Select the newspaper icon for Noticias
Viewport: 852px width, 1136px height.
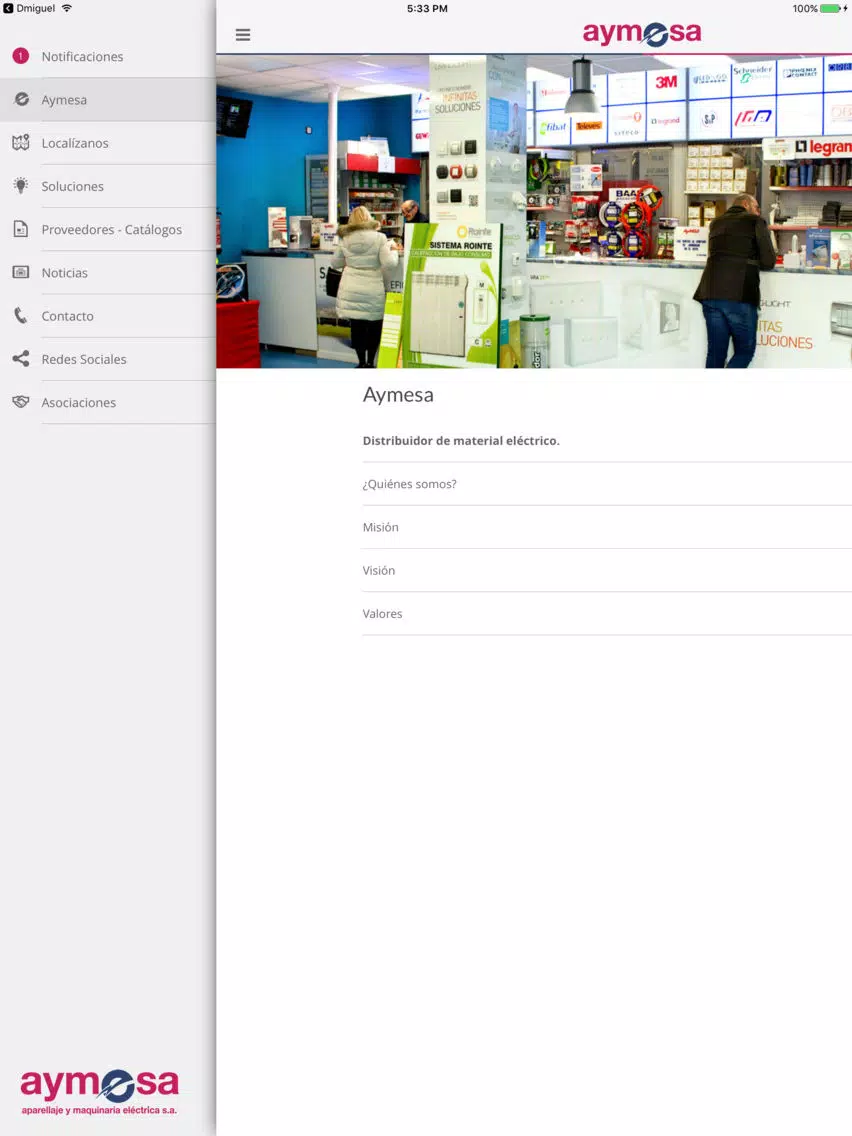point(21,272)
